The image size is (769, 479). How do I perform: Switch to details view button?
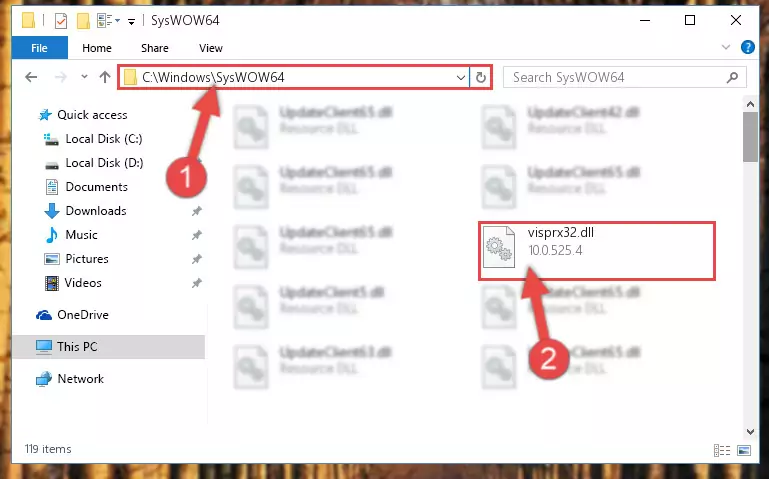[x=721, y=450]
